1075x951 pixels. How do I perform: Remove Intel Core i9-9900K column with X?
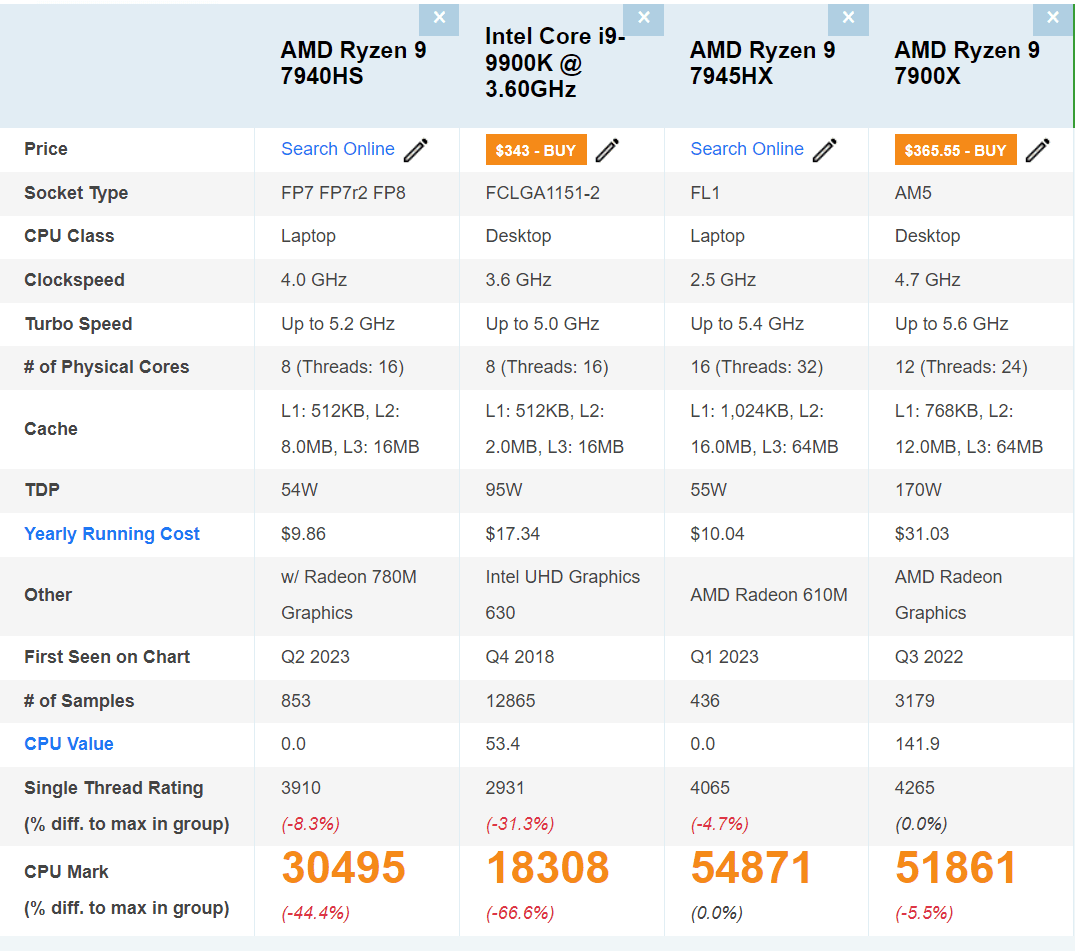[643, 19]
